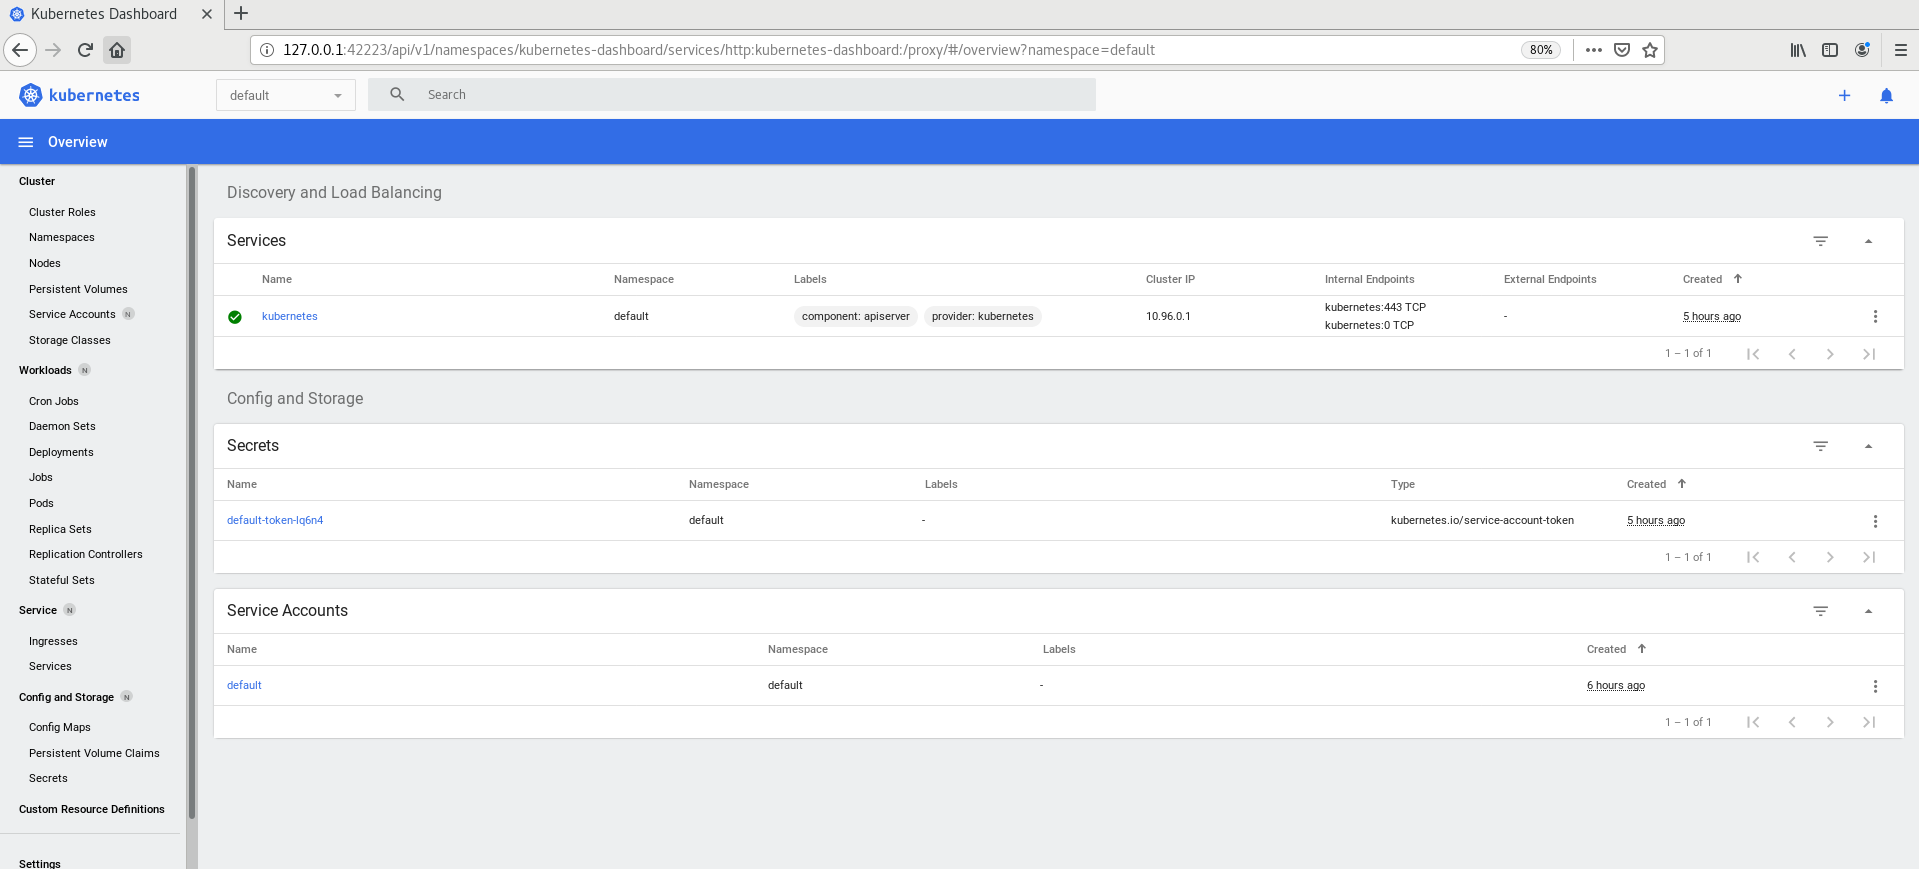Open the default service account link
This screenshot has width=1919, height=869.
coord(244,685)
